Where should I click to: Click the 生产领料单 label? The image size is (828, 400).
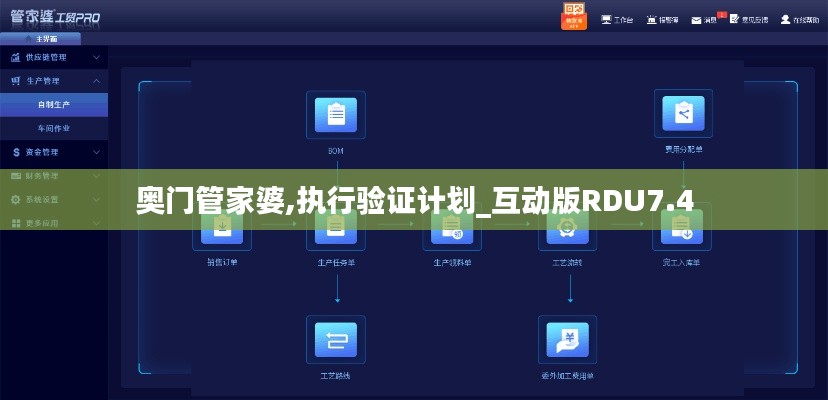(x=452, y=262)
